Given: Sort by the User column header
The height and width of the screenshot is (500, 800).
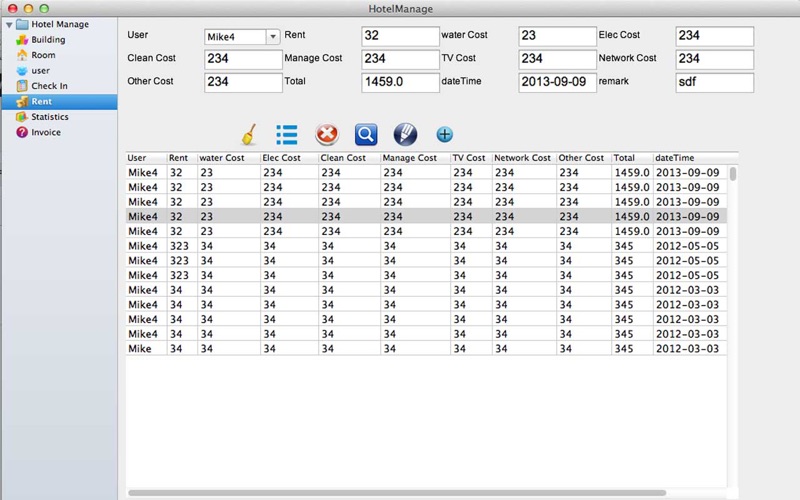Looking at the screenshot, I should point(146,158).
